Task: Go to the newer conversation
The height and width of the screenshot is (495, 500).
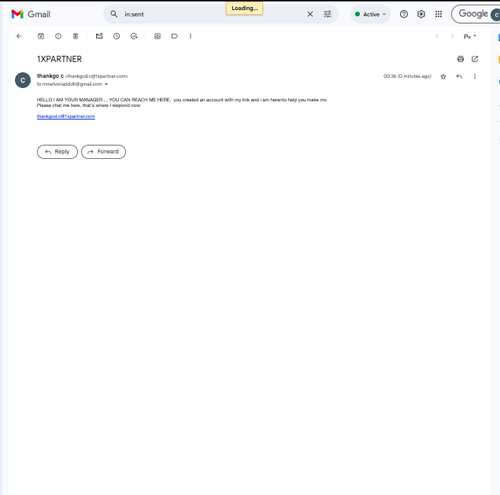Action: tap(437, 36)
